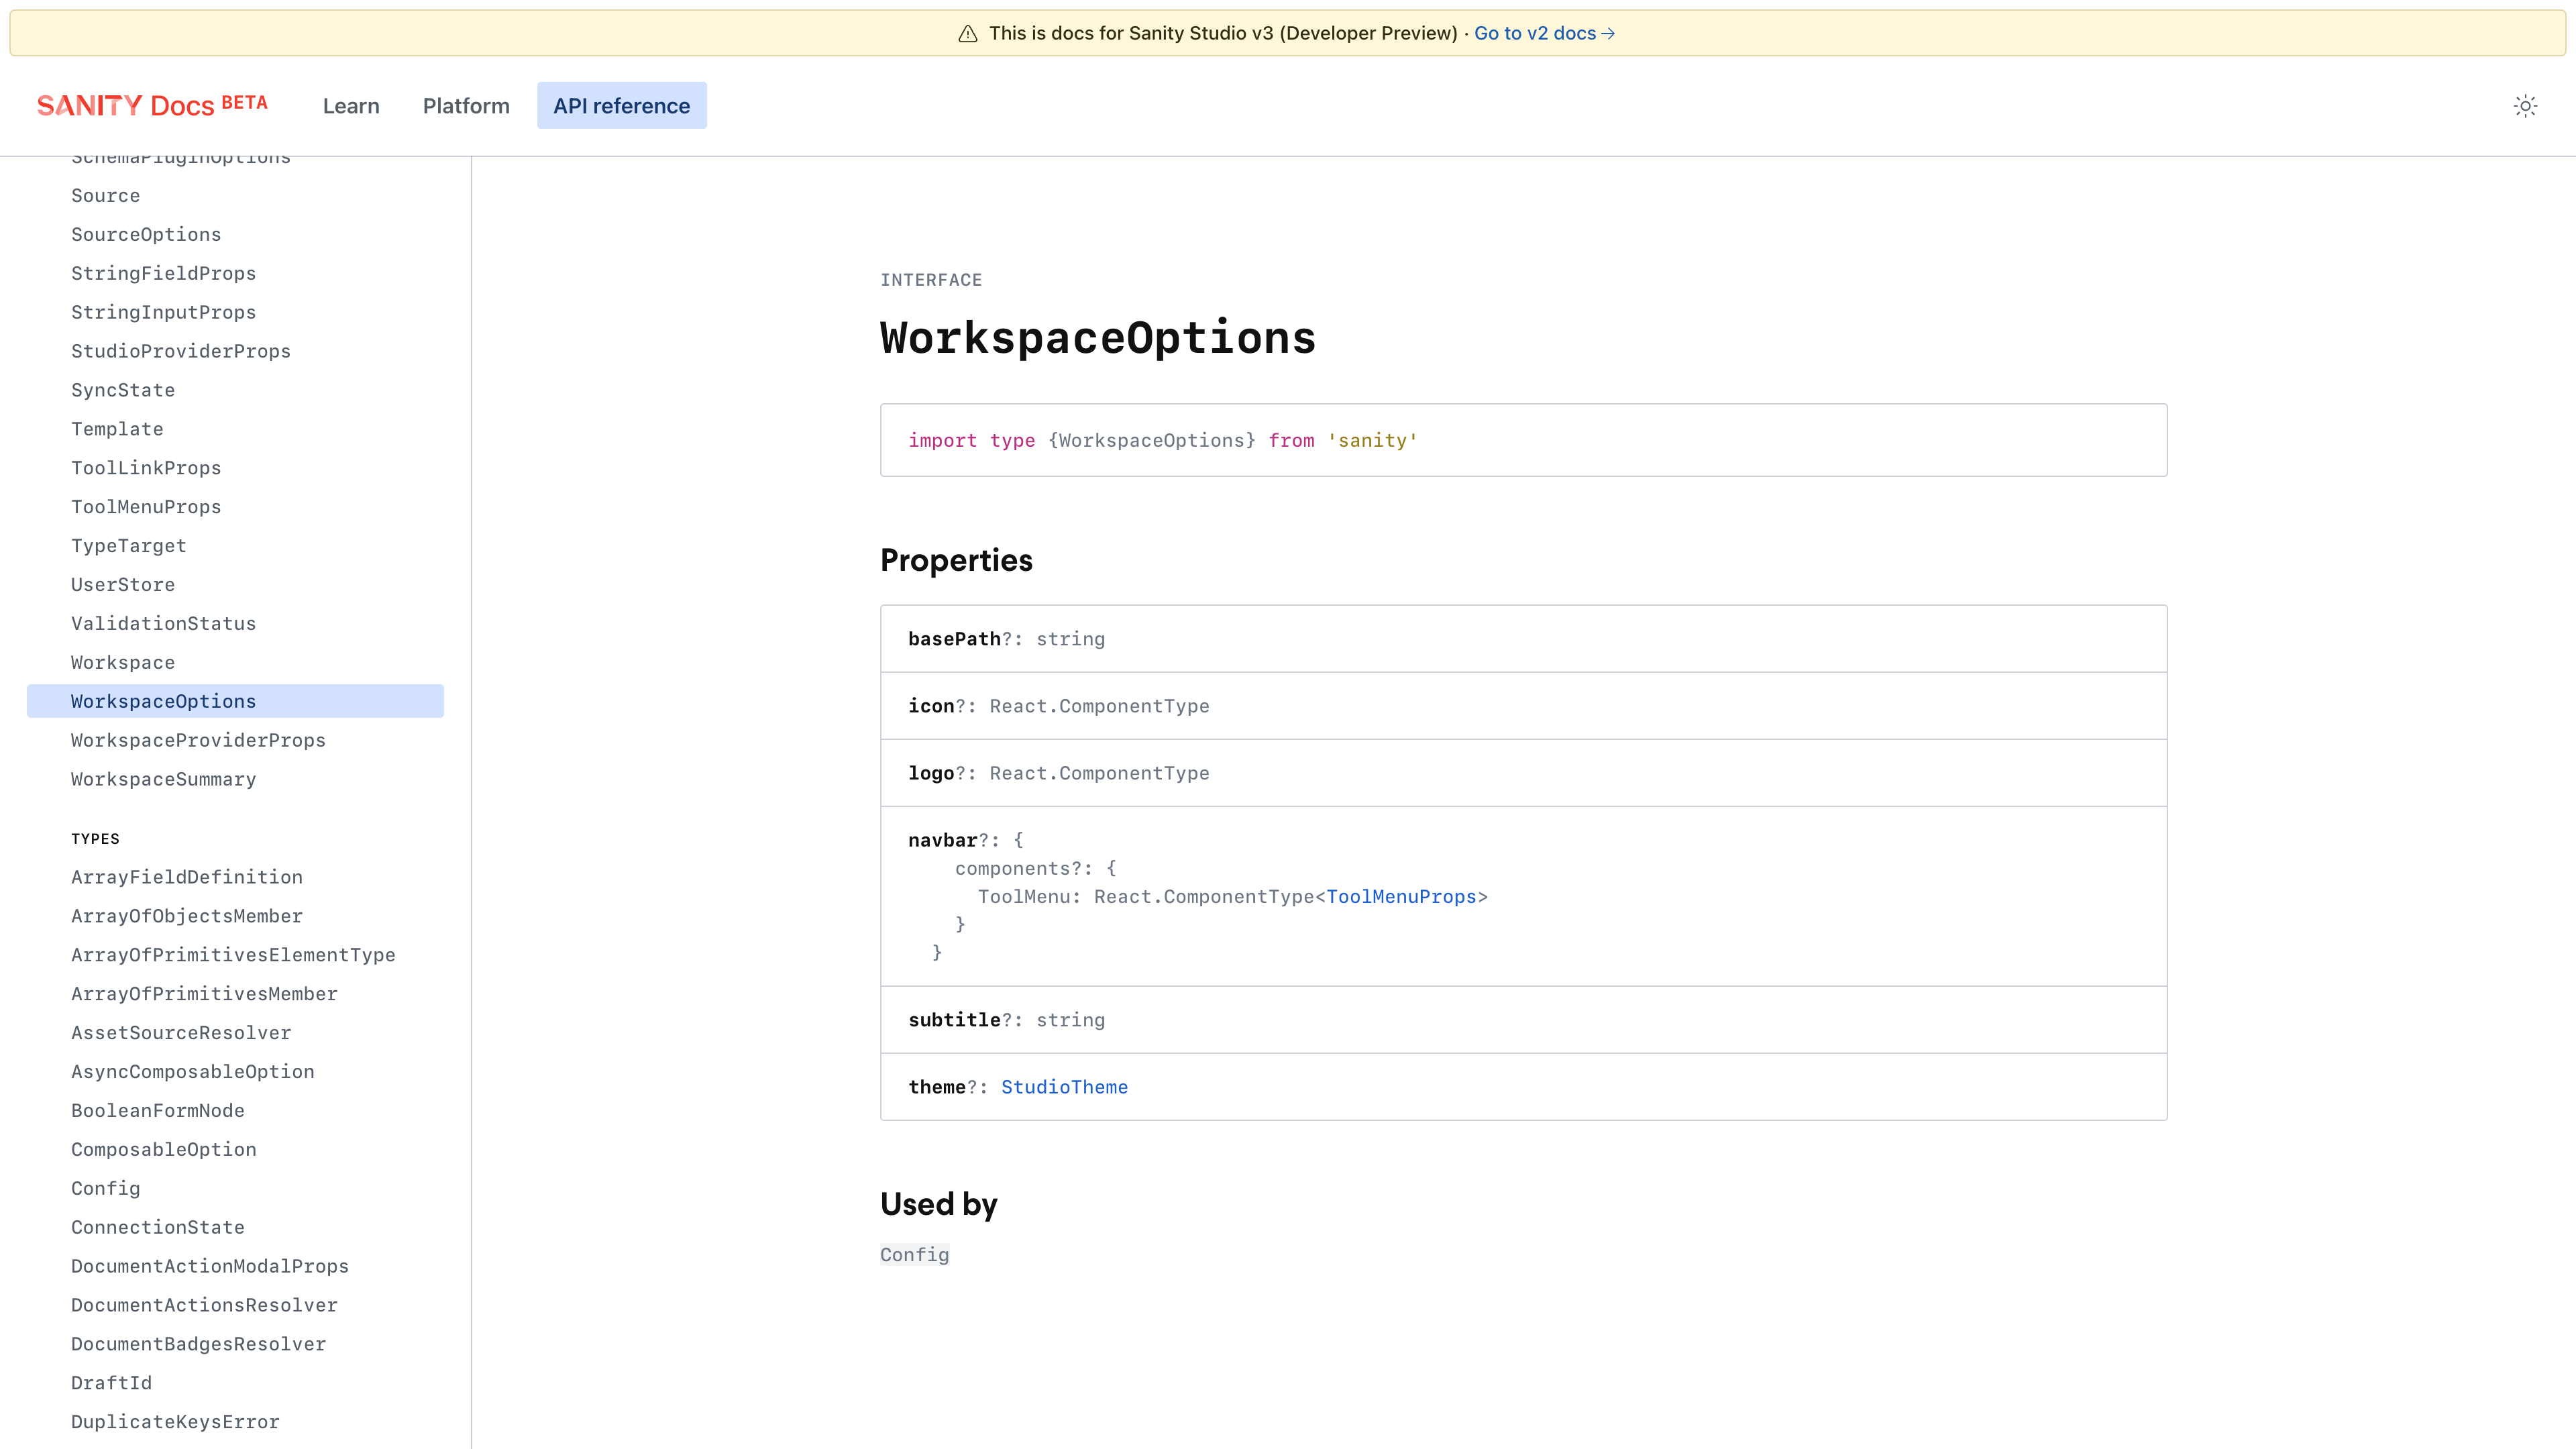
Task: Click the Platform navigation menu item
Action: tap(466, 105)
